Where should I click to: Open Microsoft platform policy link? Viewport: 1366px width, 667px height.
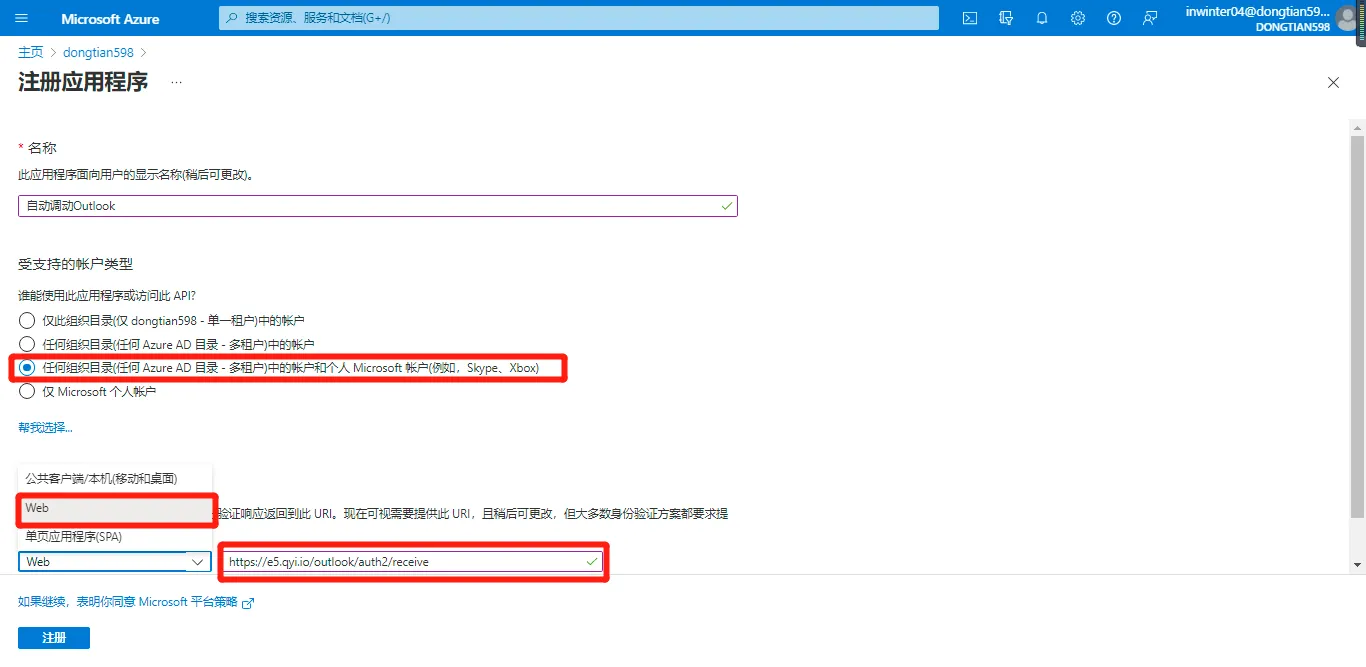click(136, 602)
